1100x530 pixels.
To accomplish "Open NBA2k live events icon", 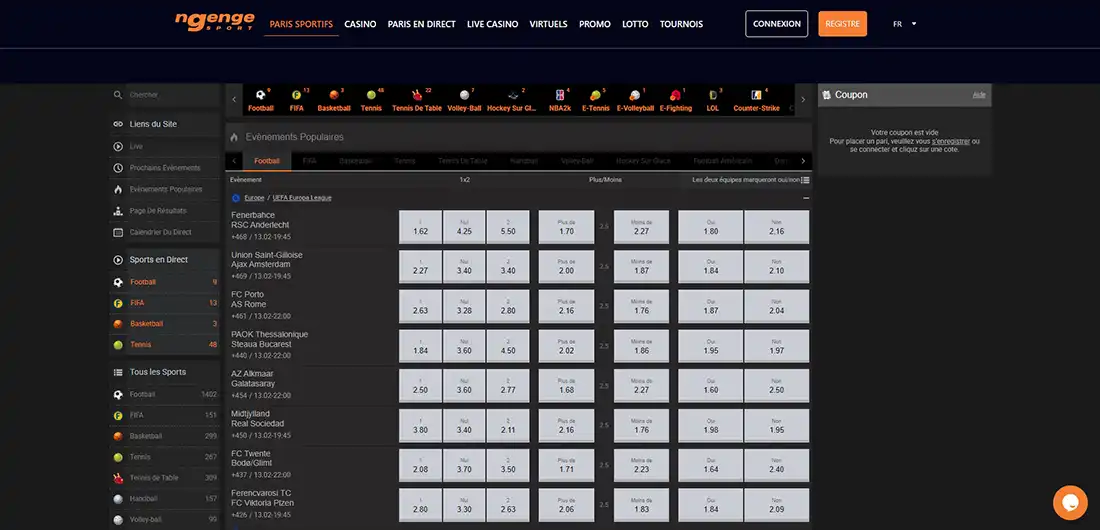I will (560, 99).
